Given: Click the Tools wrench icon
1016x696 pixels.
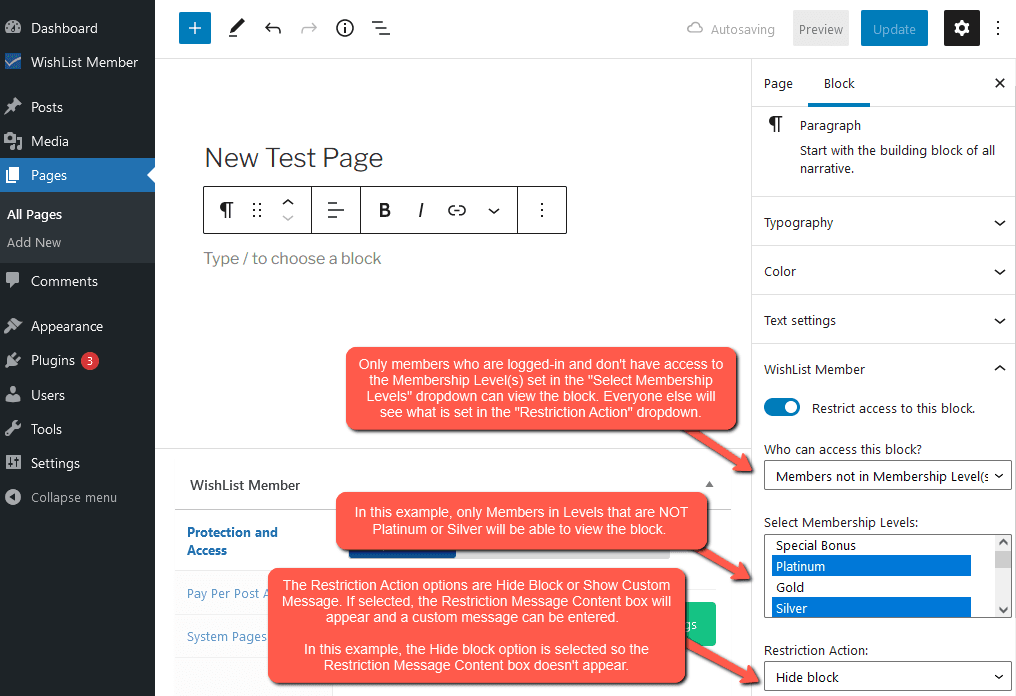Looking at the screenshot, I should [13, 428].
